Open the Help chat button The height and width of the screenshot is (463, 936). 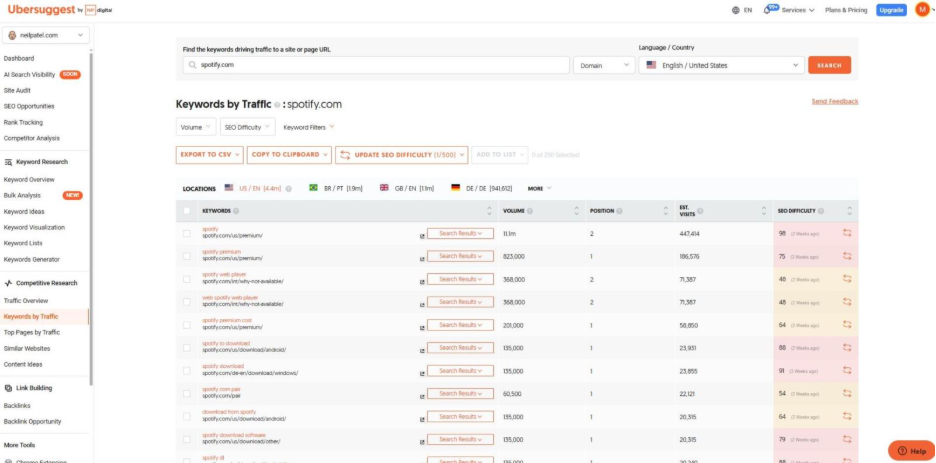[x=911, y=450]
